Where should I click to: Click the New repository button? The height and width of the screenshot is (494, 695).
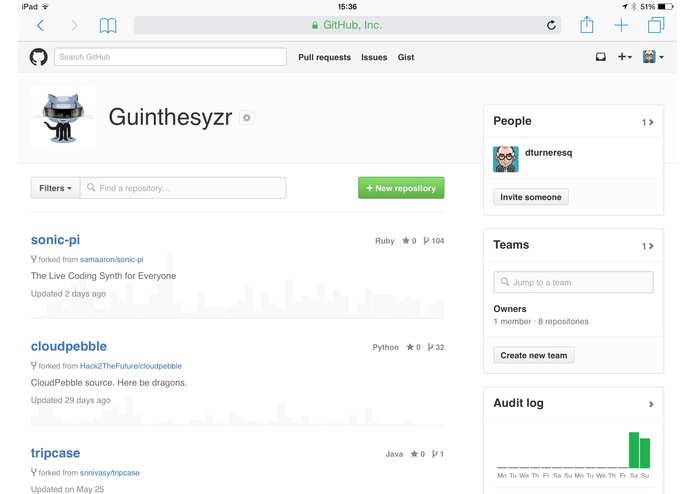[401, 188]
